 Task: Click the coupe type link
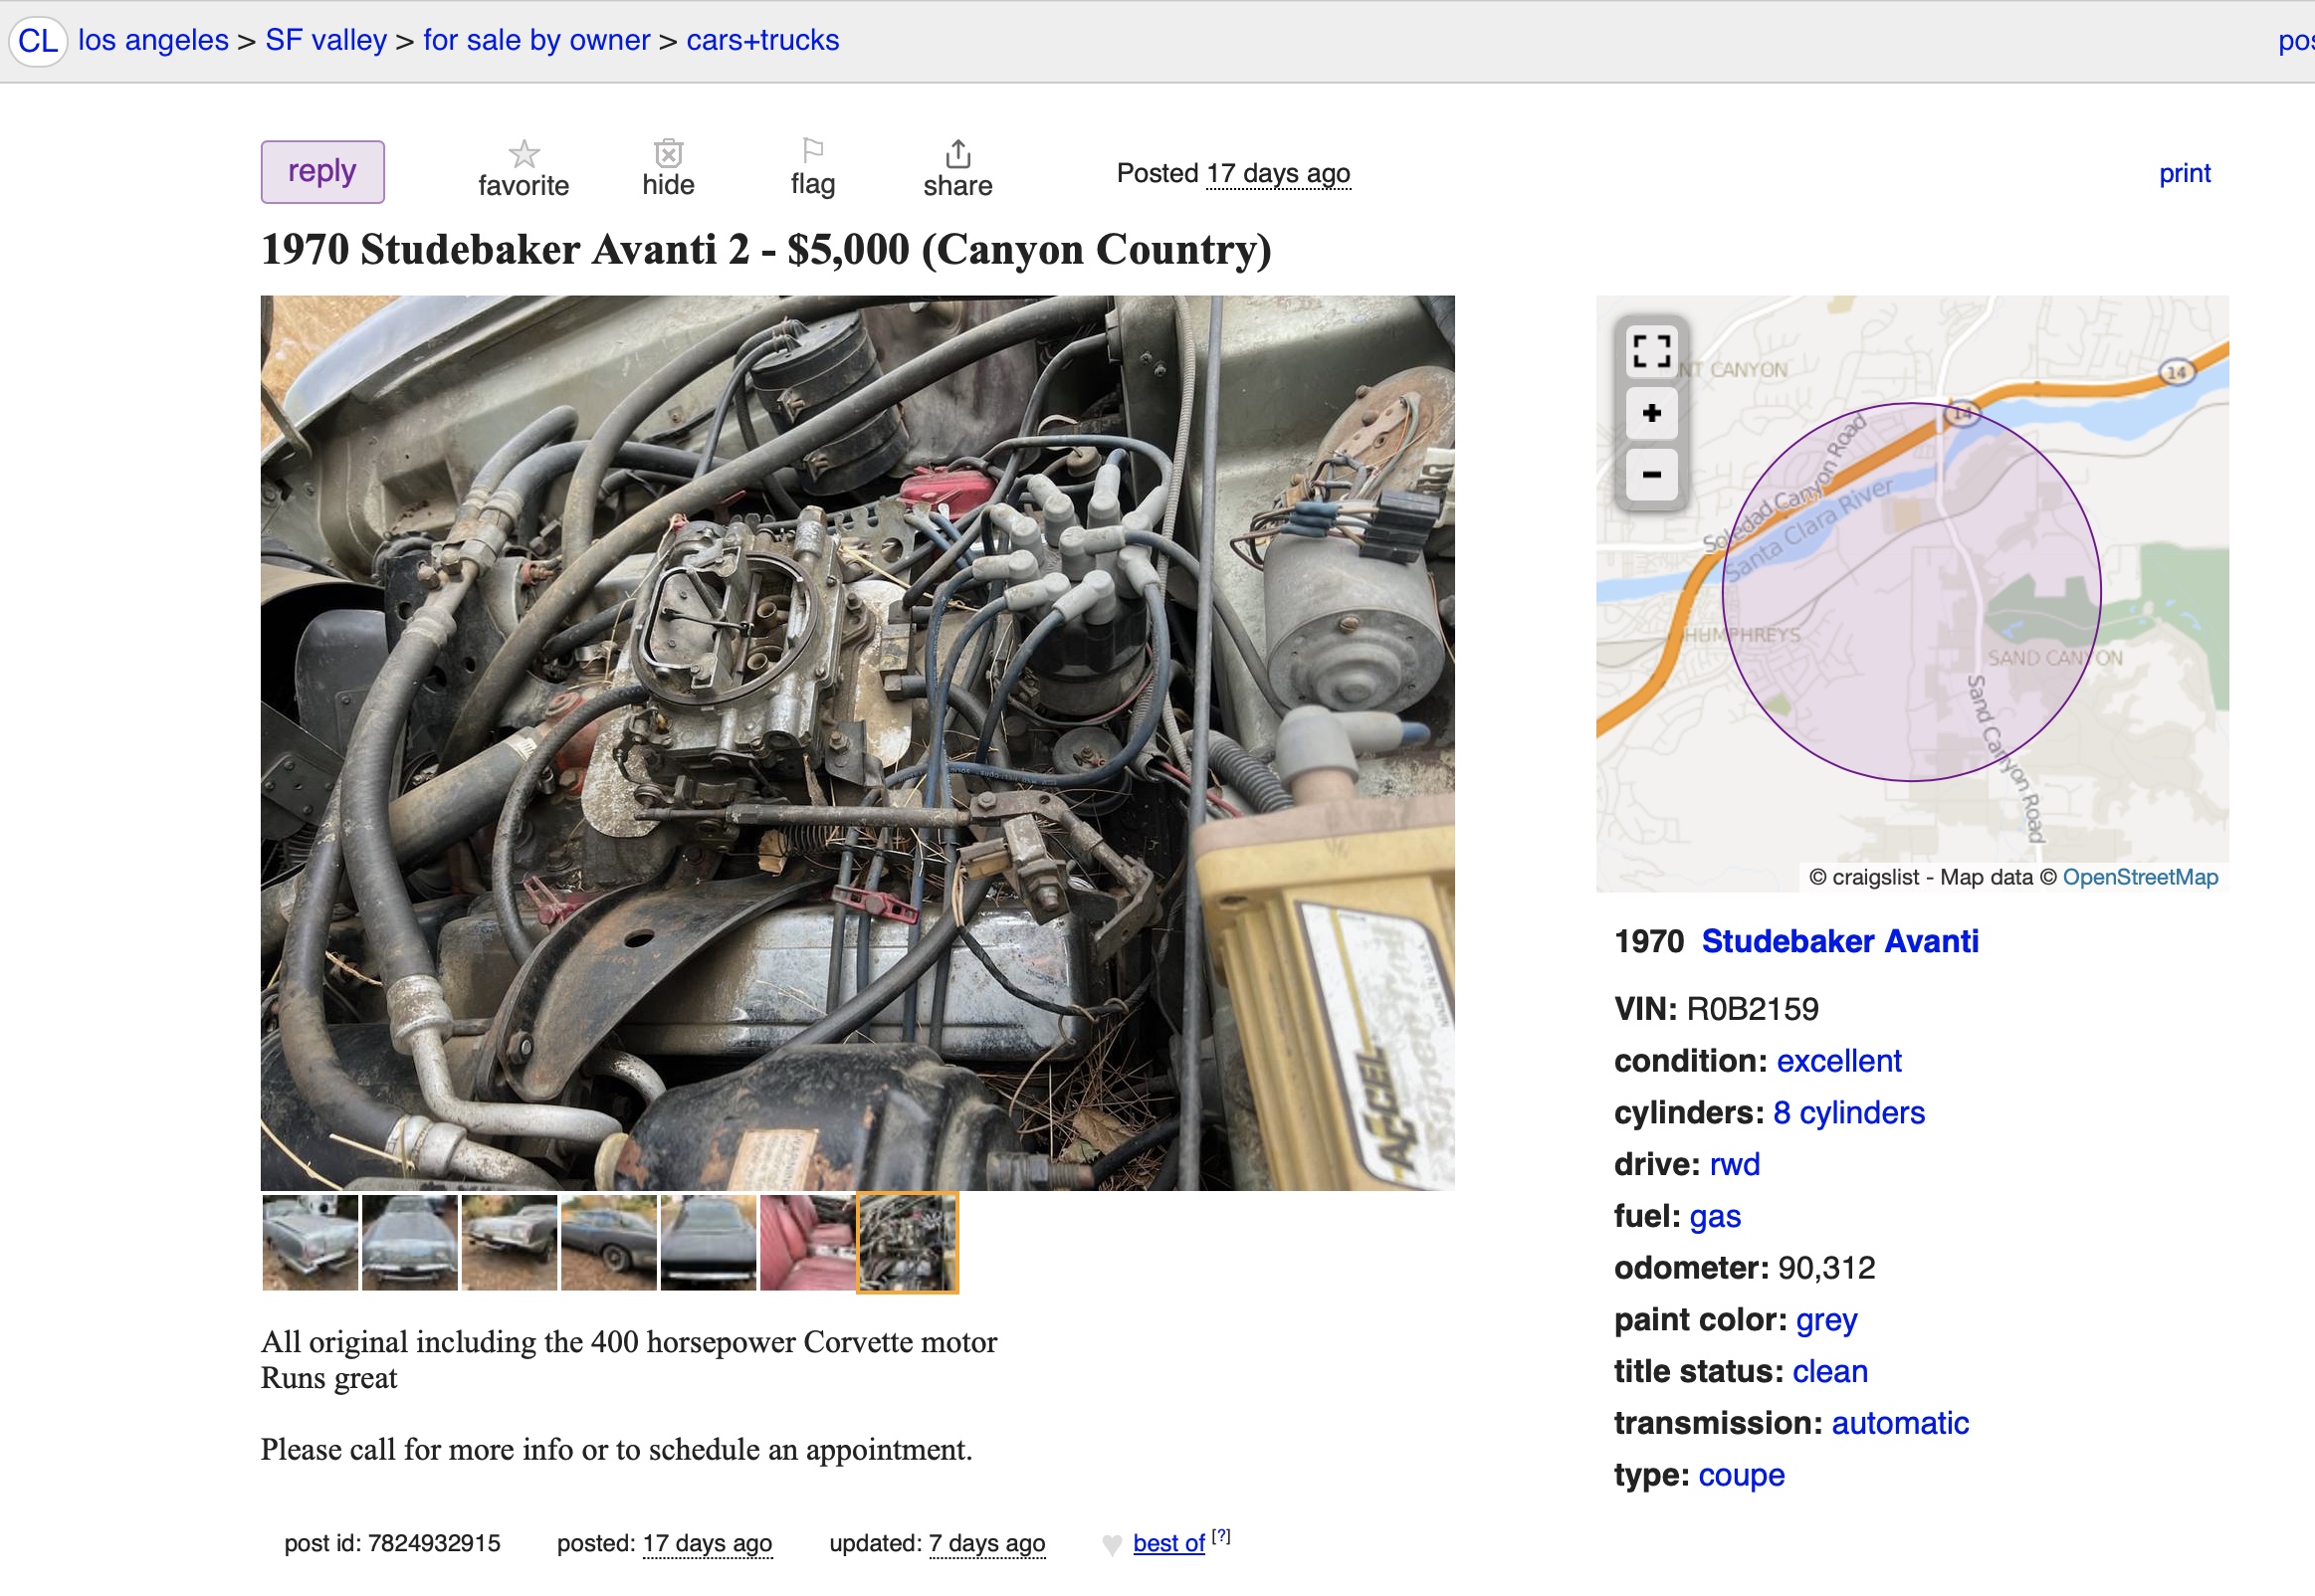[1740, 1475]
